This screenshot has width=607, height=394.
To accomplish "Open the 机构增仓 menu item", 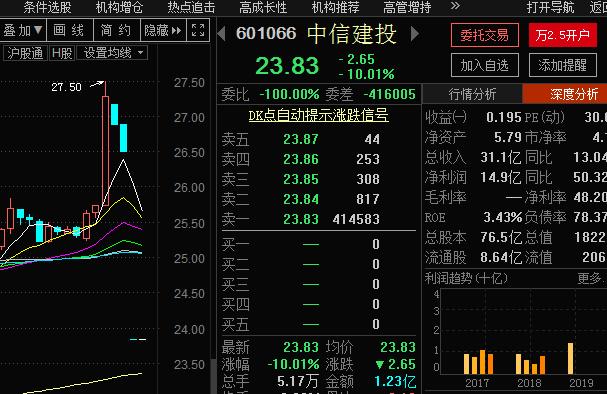I will [119, 7].
